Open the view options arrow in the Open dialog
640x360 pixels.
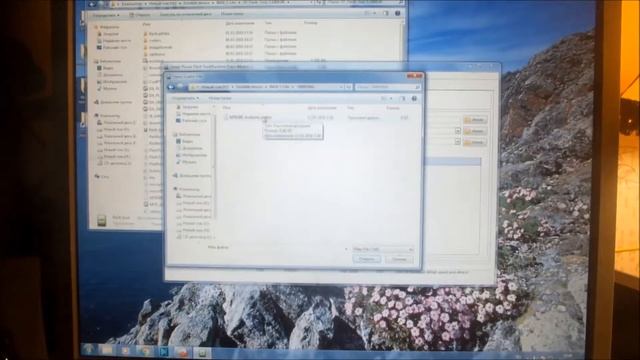click(391, 99)
